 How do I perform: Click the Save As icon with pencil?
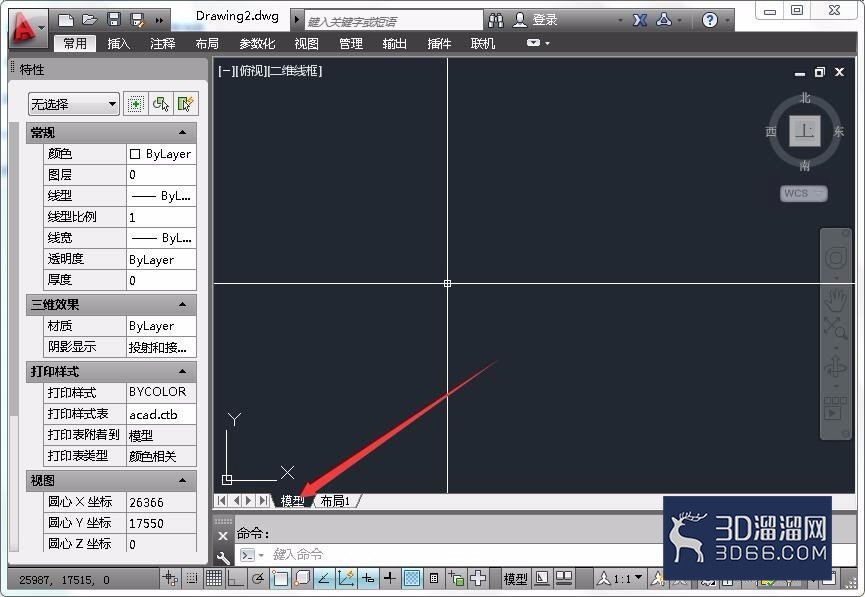(137, 20)
